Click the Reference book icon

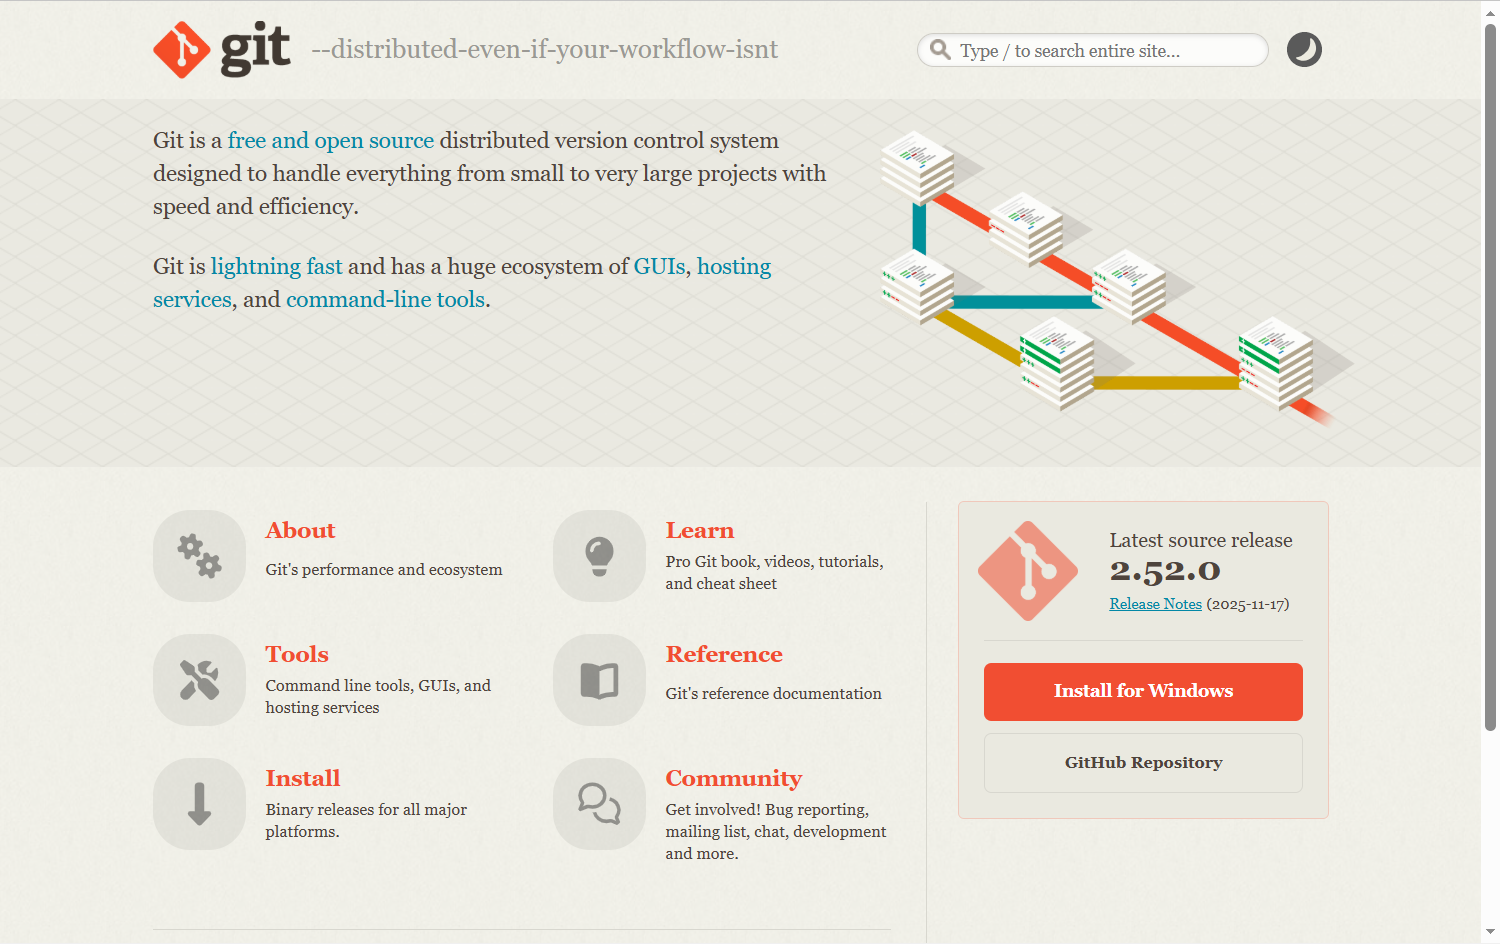pyautogui.click(x=599, y=680)
